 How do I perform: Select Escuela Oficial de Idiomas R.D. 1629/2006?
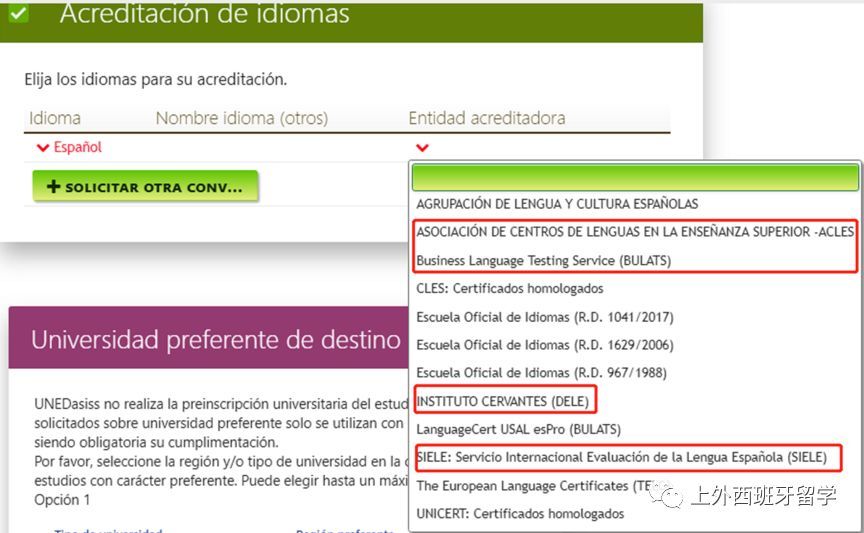click(x=544, y=345)
